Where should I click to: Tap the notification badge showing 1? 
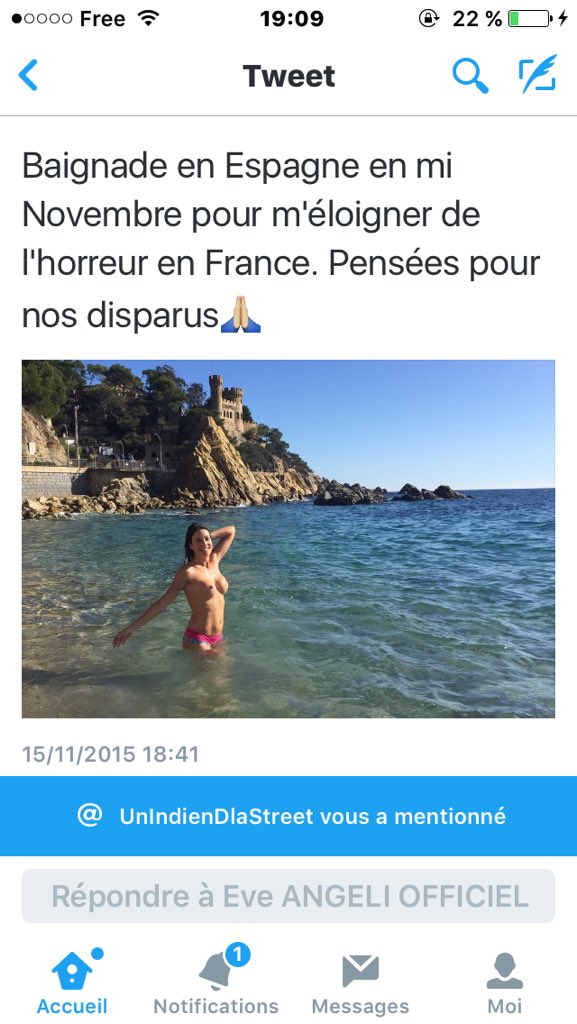pyautogui.click(x=238, y=955)
